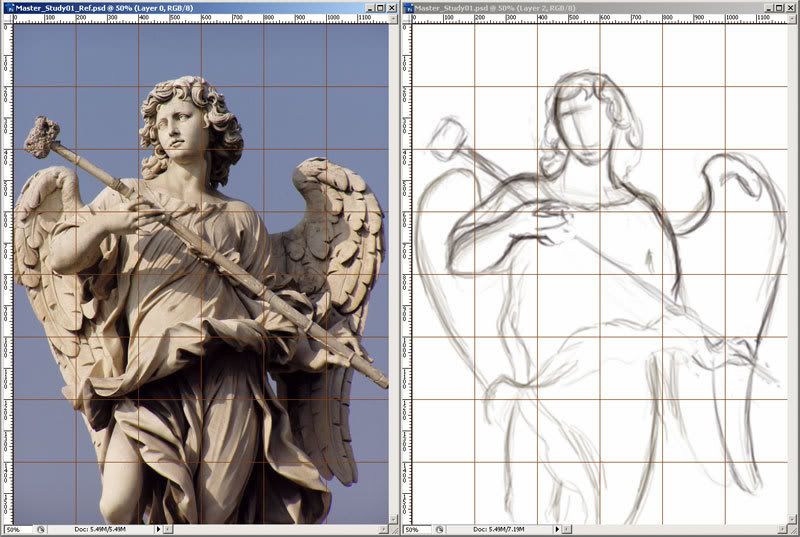Open status bar options arrow in Master_Study01.psd window

[x=557, y=530]
